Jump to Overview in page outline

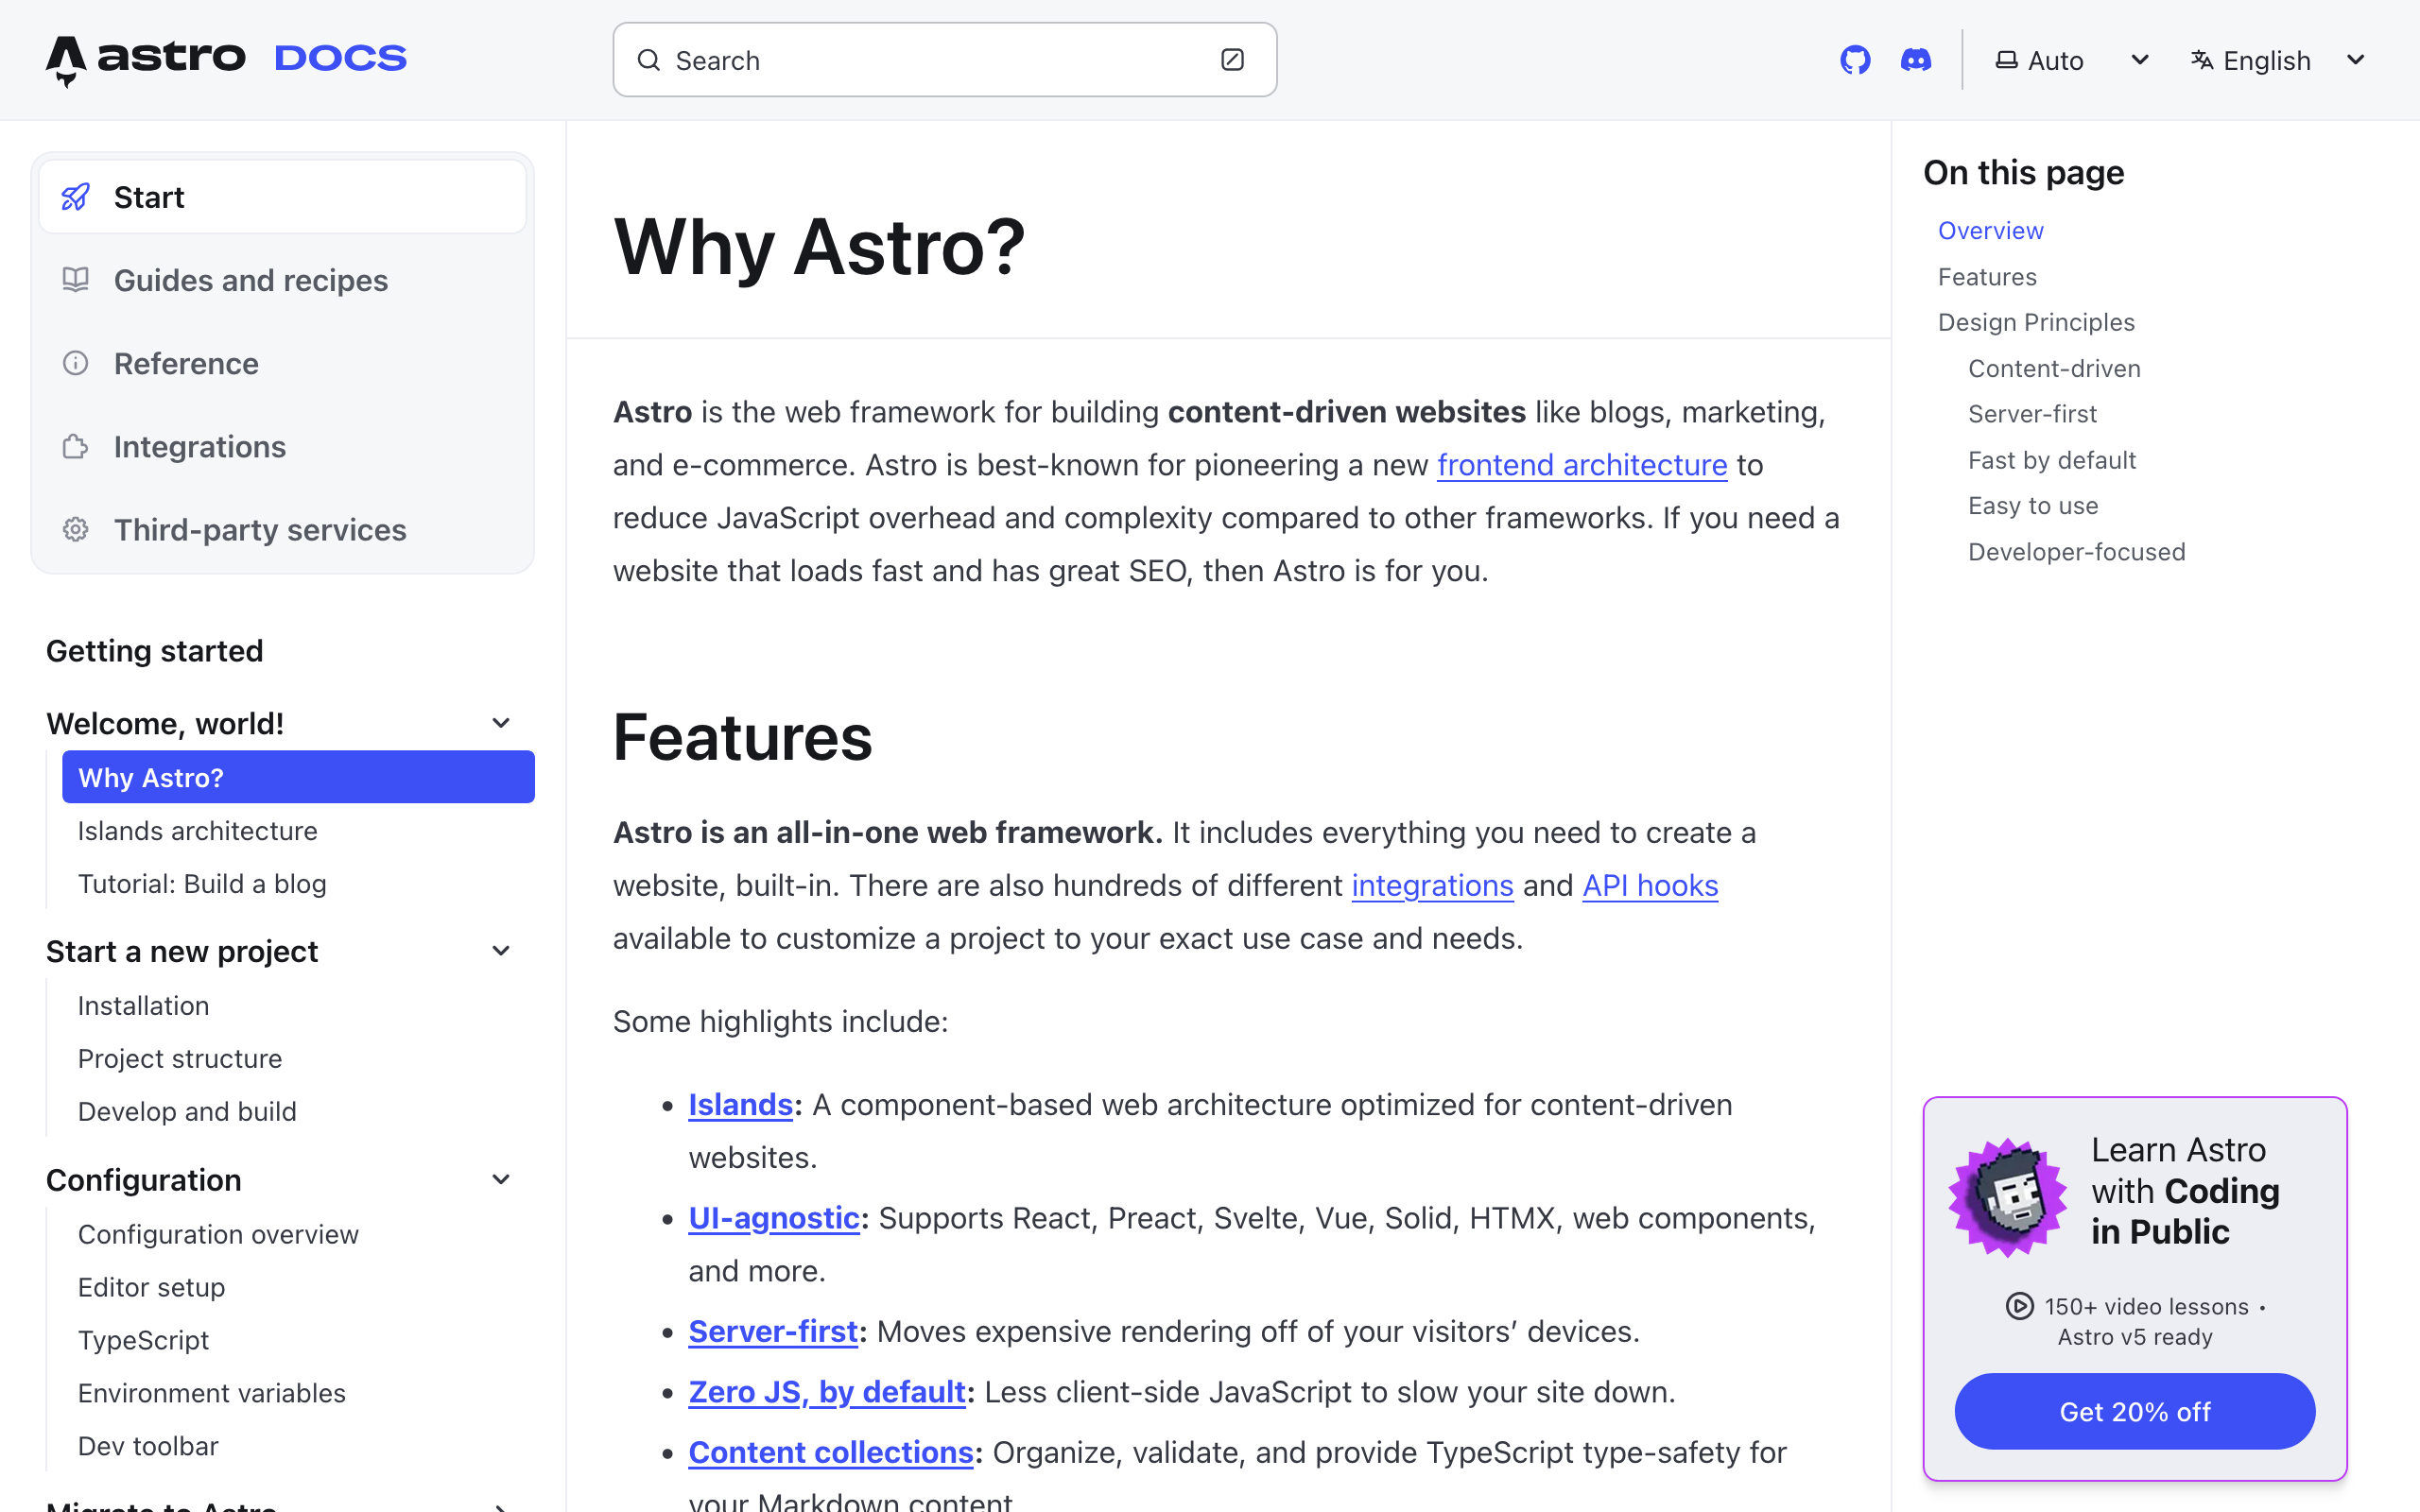tap(1990, 230)
